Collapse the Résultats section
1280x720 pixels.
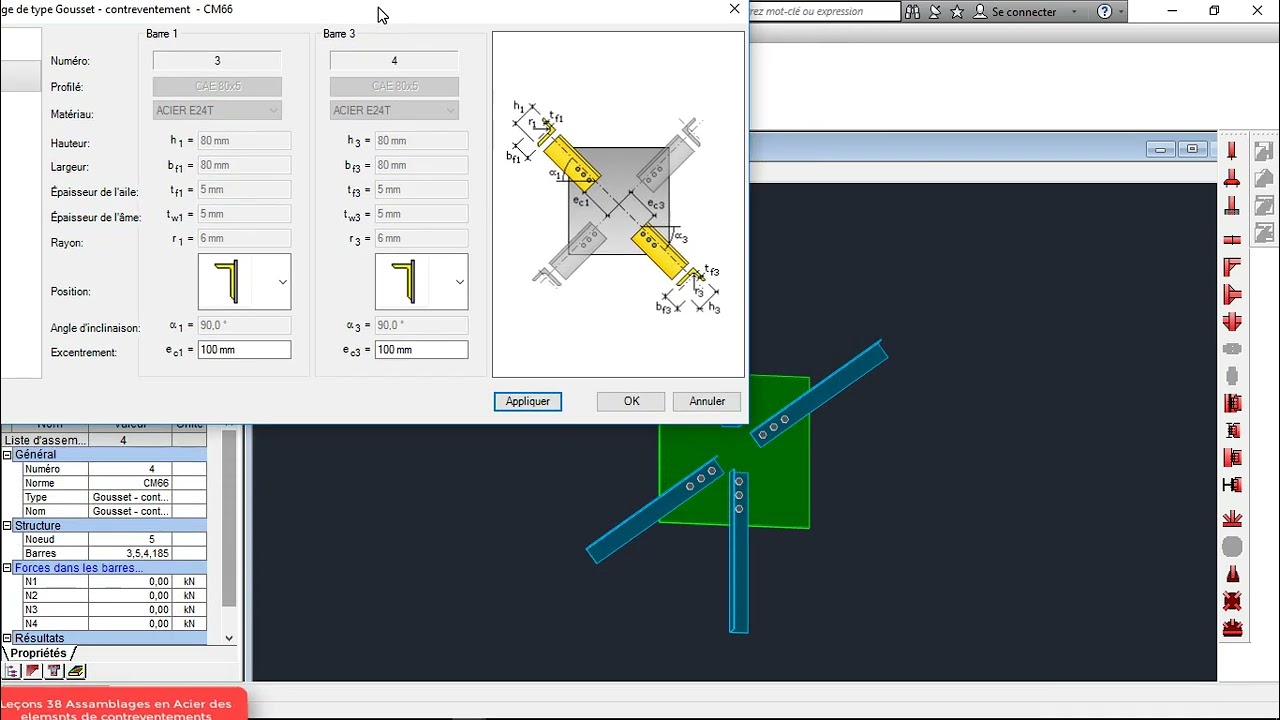click(7, 638)
